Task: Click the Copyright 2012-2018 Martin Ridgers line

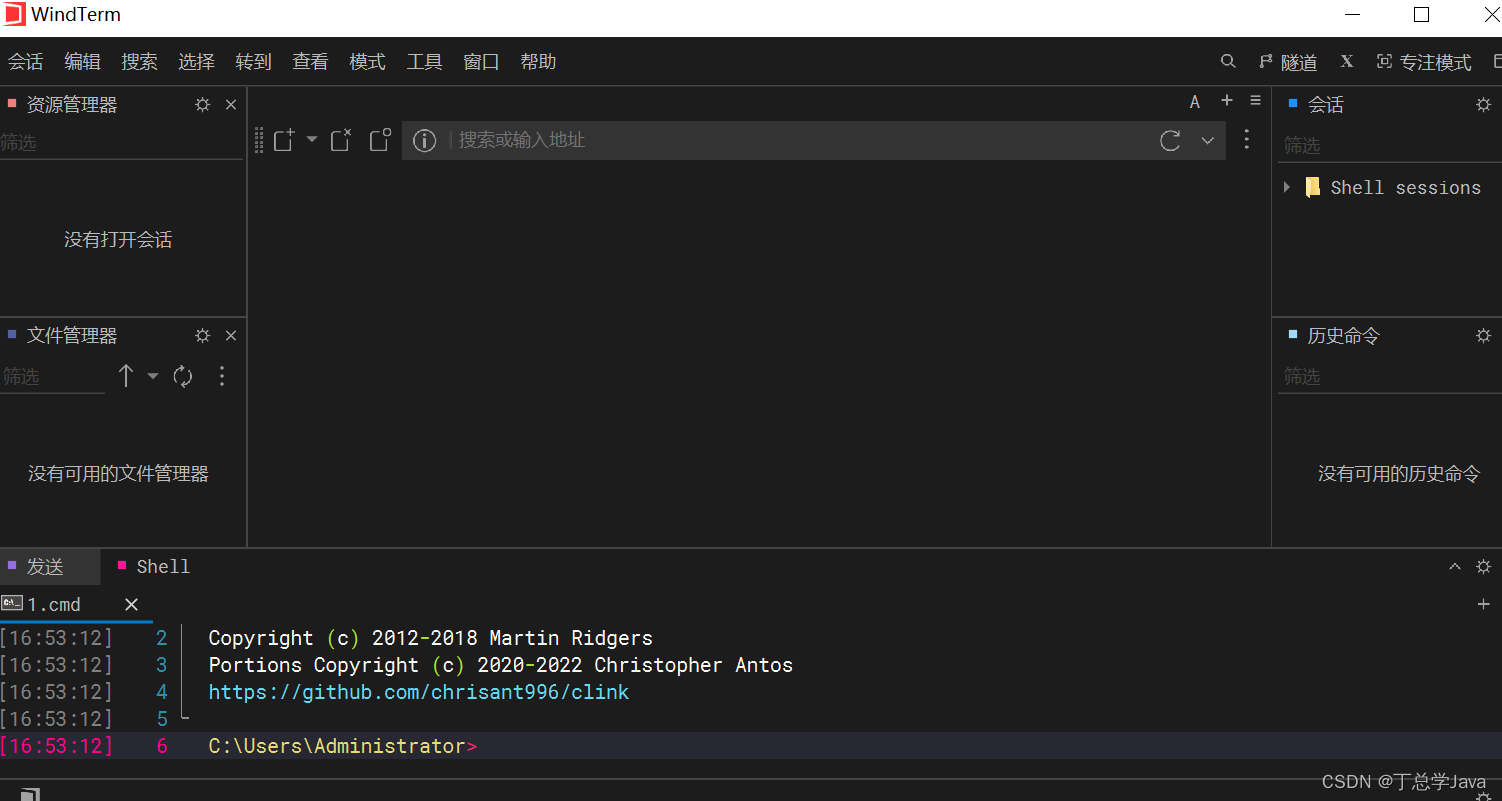Action: pos(431,638)
